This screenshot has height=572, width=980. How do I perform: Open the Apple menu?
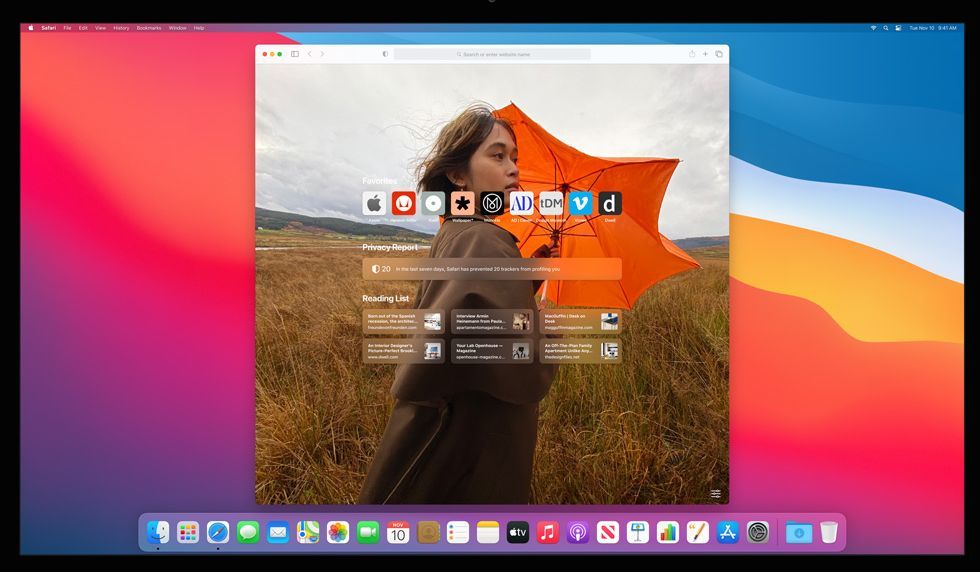coord(31,28)
